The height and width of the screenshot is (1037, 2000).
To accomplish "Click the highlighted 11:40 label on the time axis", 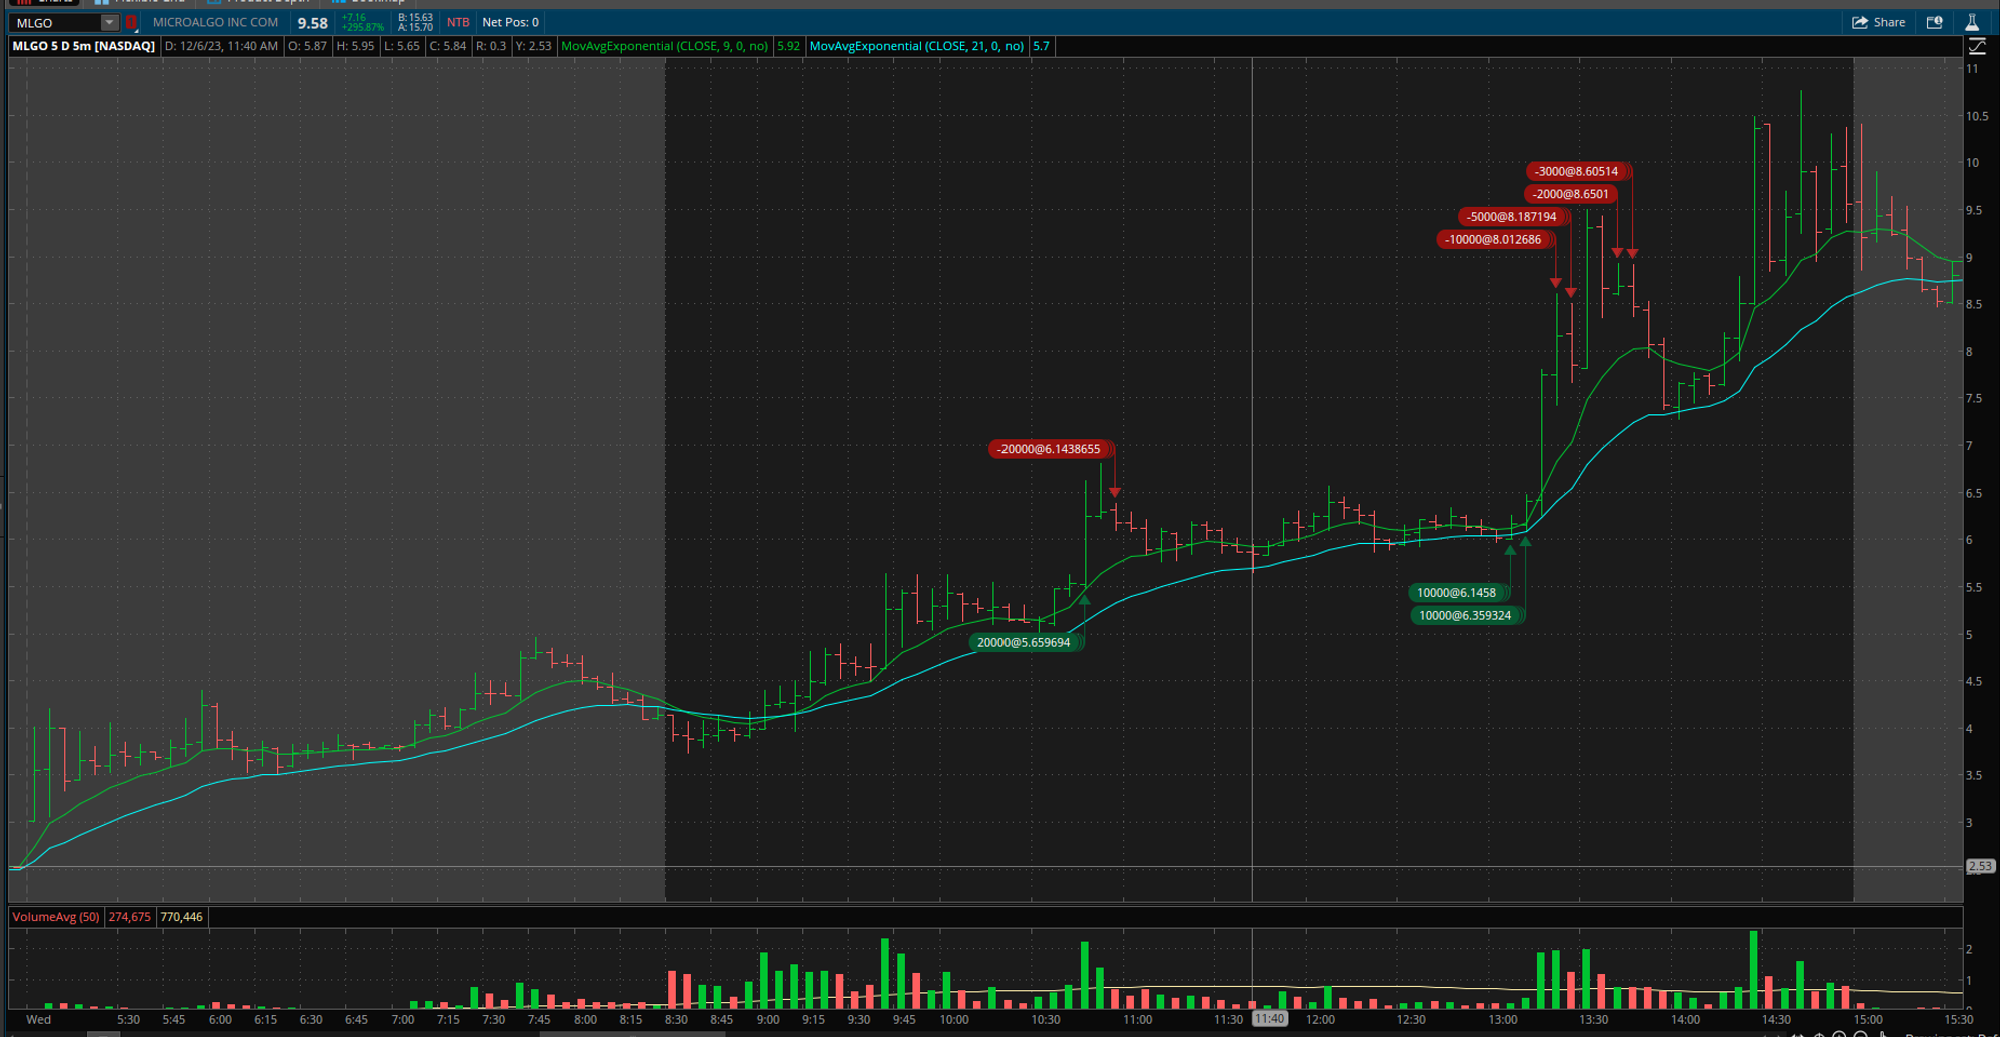I will 1270,1018.
